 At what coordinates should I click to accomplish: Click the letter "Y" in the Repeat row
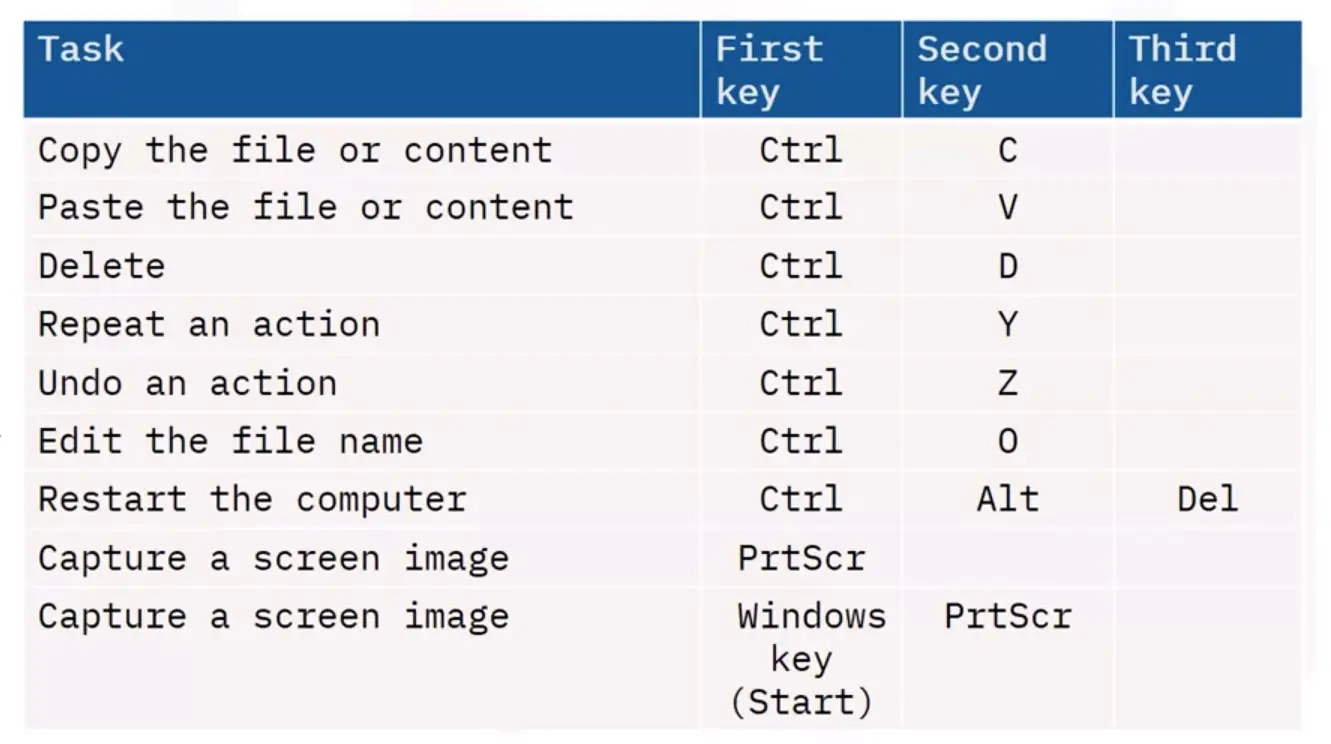click(x=1007, y=325)
